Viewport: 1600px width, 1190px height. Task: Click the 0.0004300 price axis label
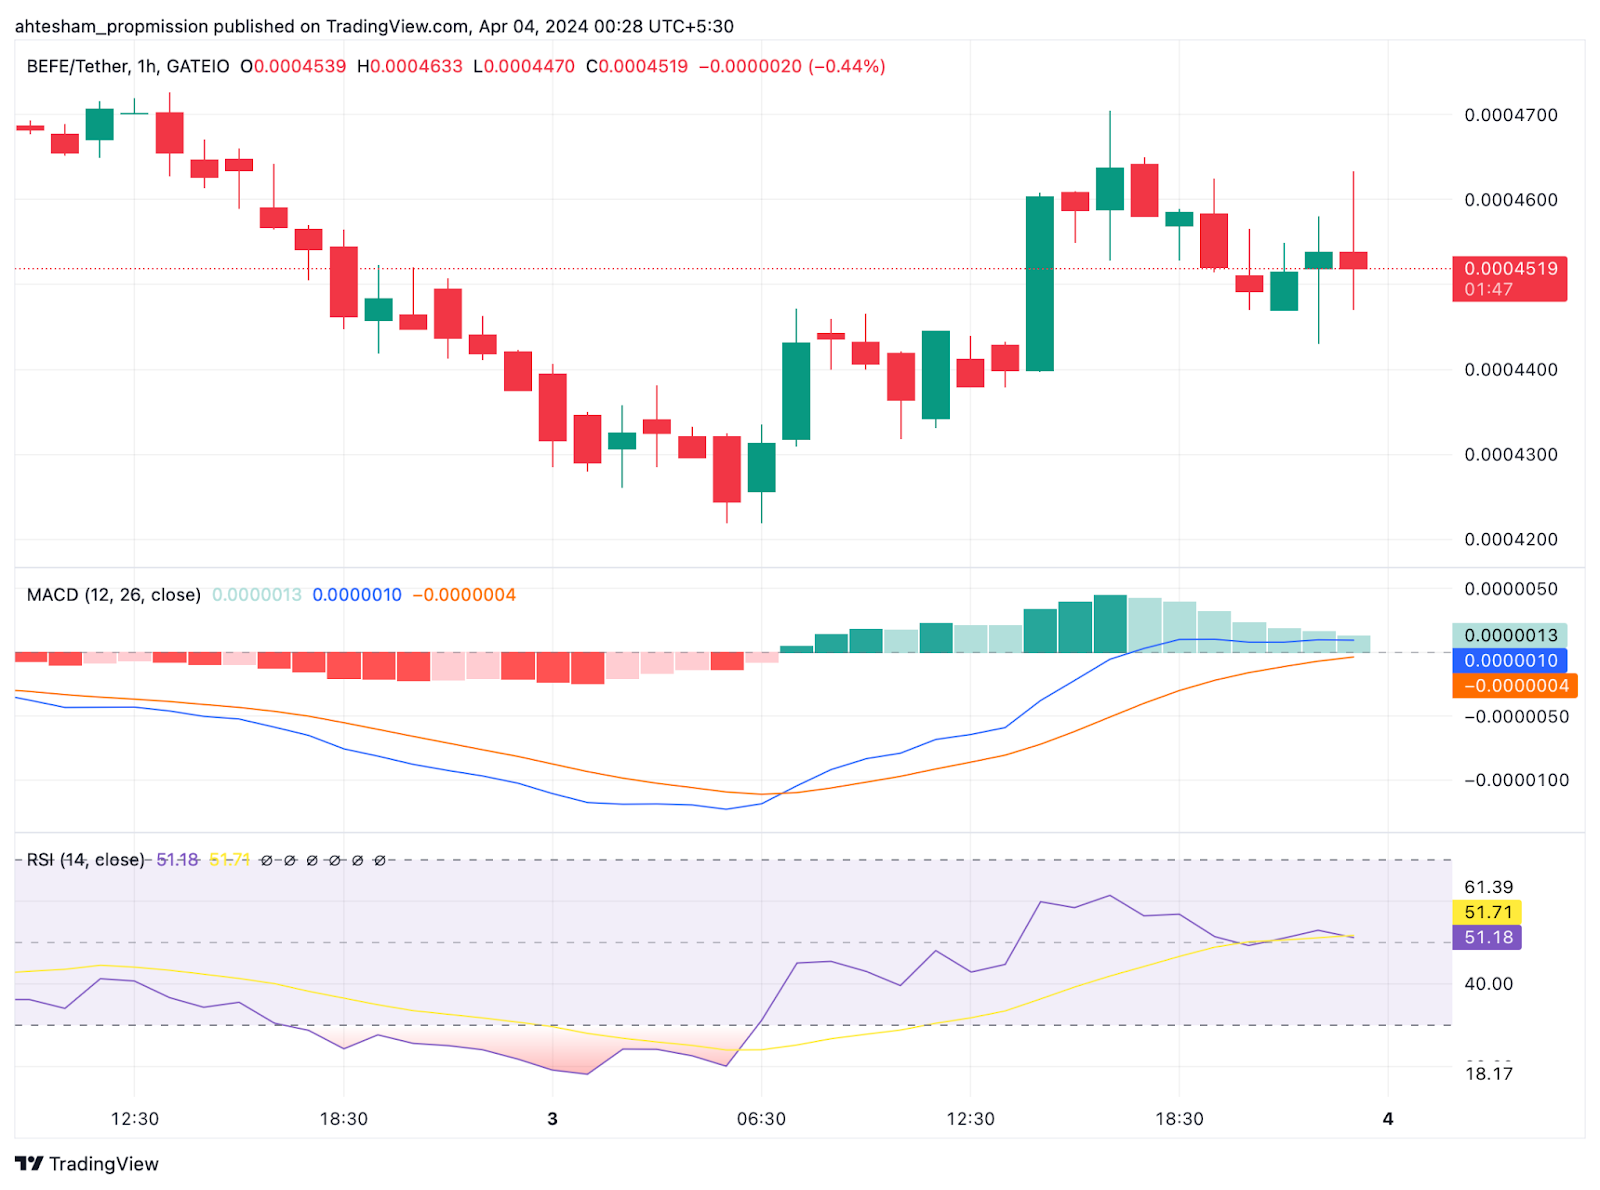[x=1511, y=454]
